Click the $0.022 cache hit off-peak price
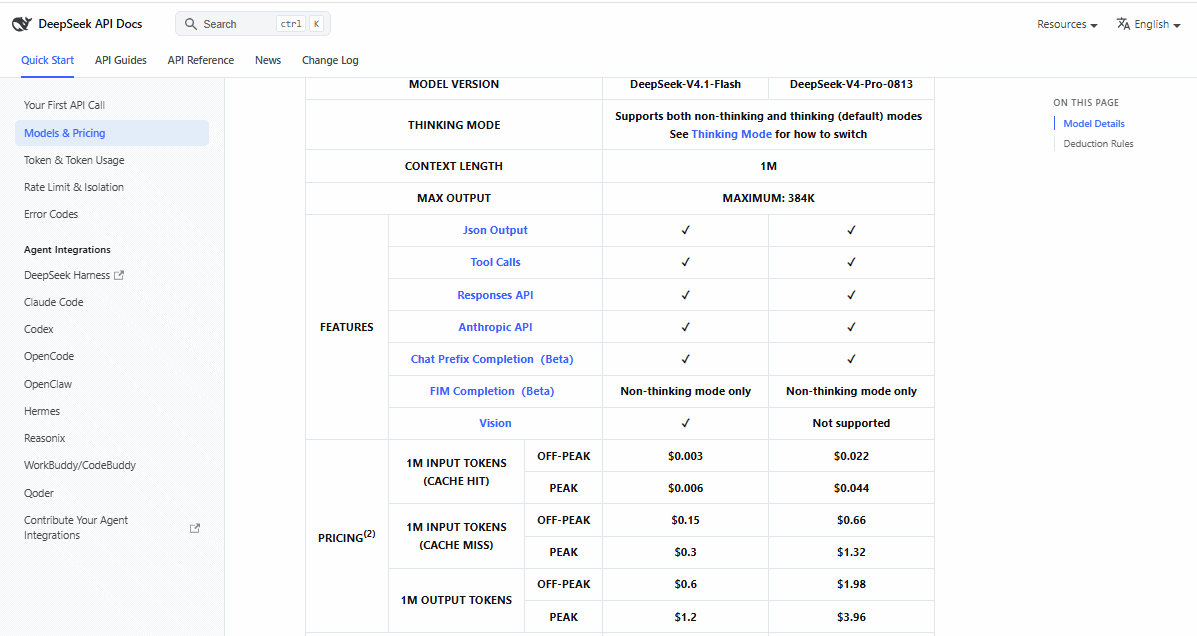Image resolution: width=1197 pixels, height=636 pixels. (x=851, y=456)
